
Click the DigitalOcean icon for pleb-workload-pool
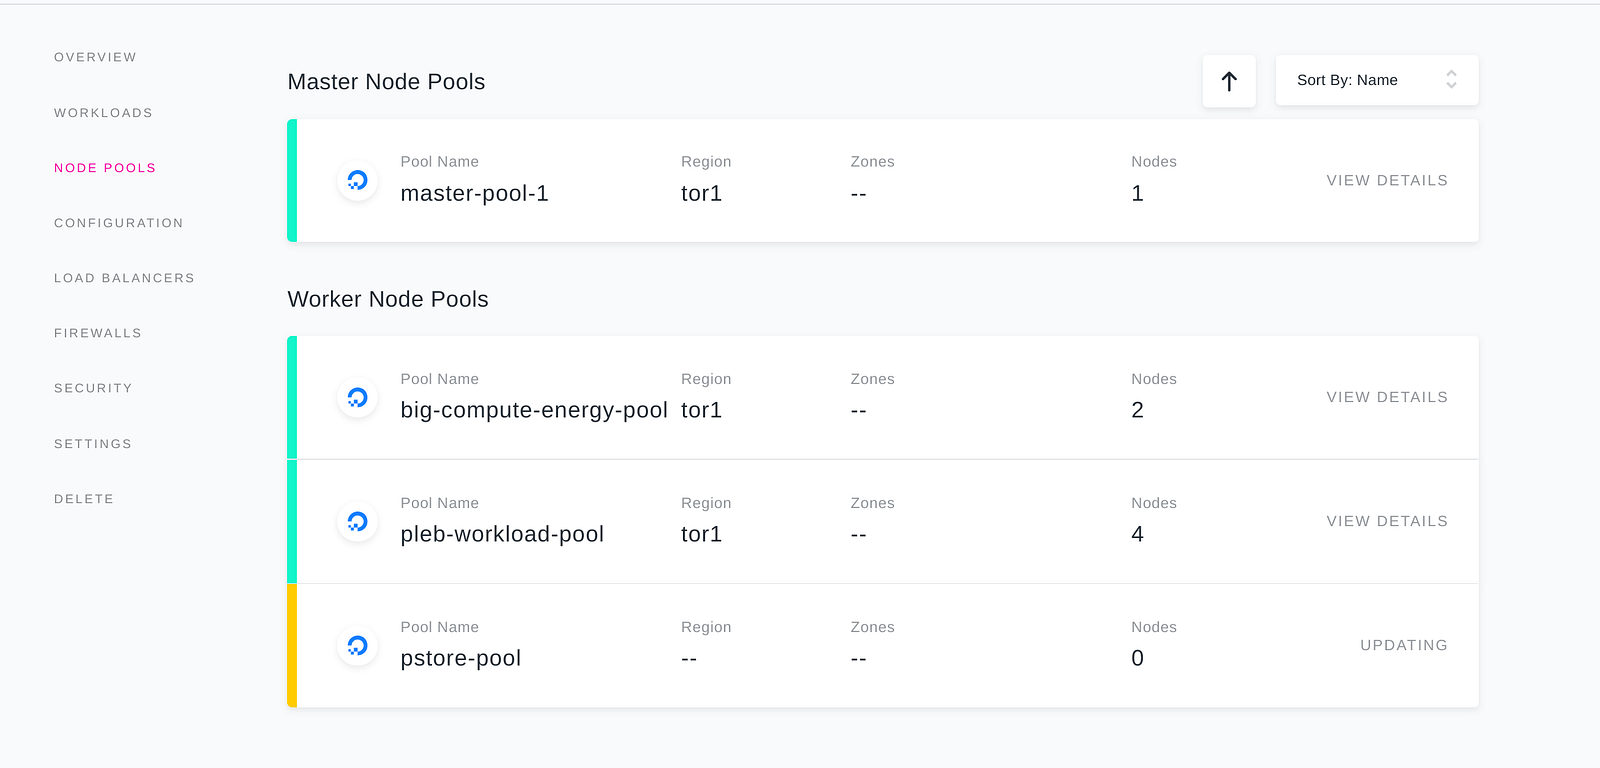click(x=357, y=522)
